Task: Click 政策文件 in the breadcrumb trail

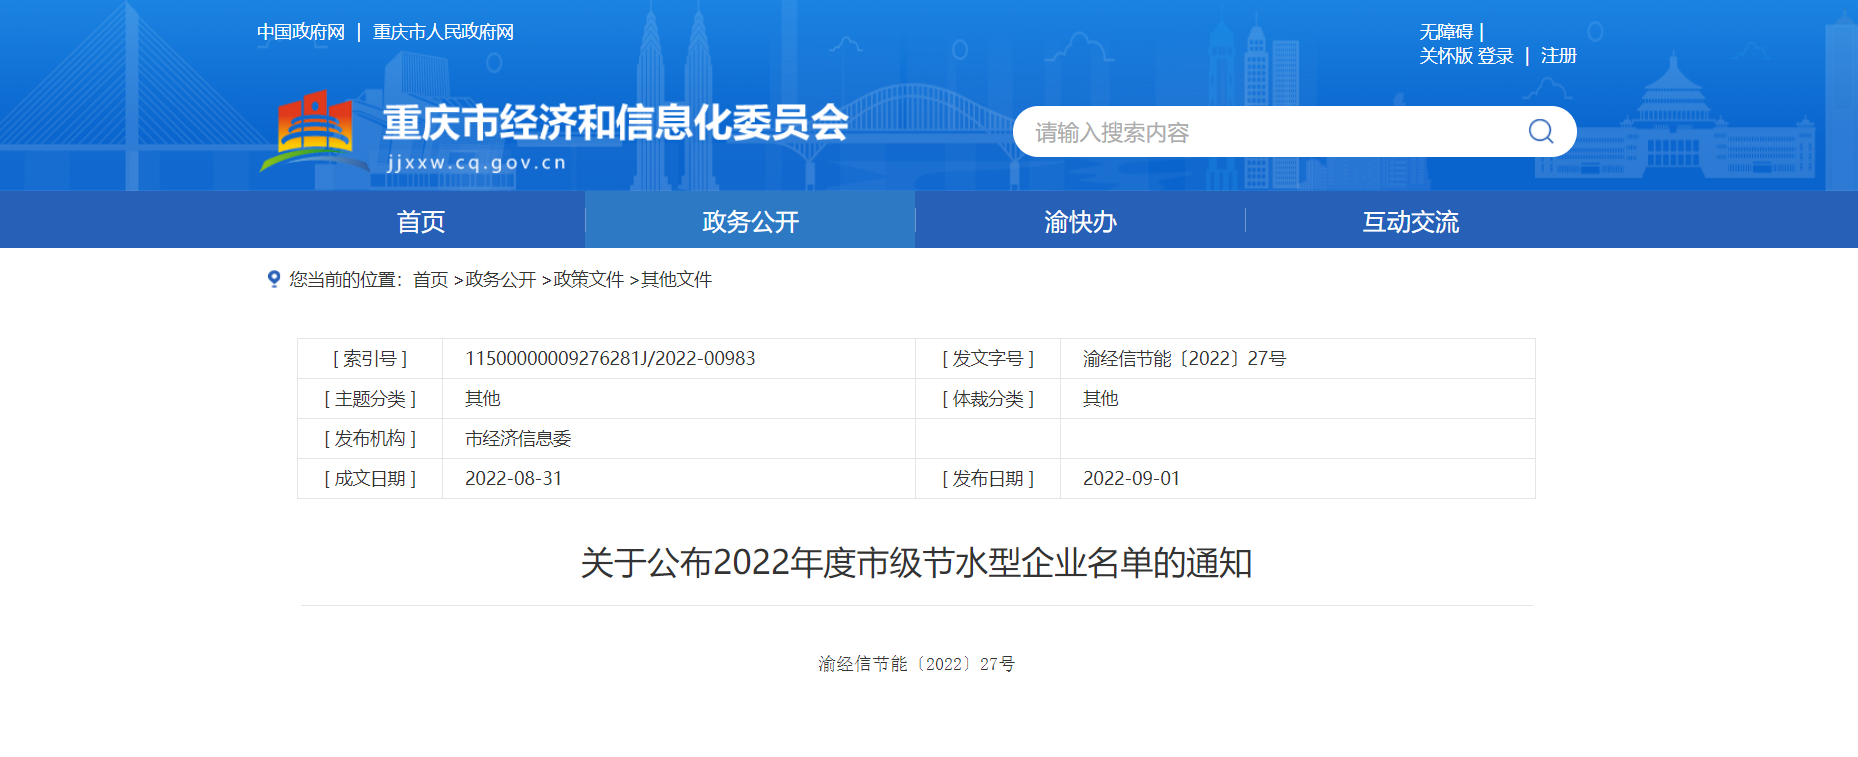Action: (589, 280)
